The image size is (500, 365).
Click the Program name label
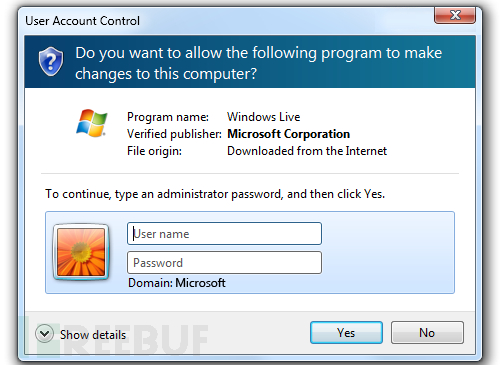click(x=168, y=117)
